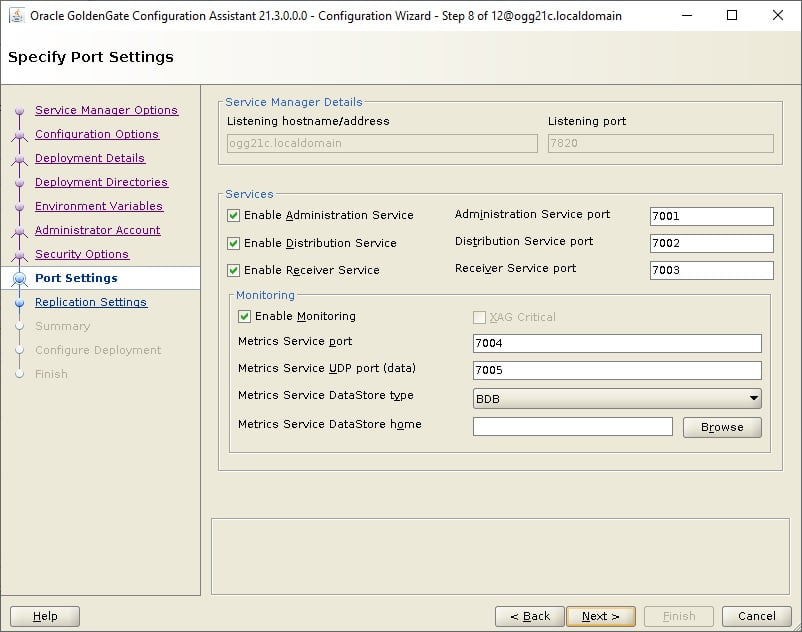Go to Administrator Account step
Image resolution: width=802 pixels, height=632 pixels.
tap(98, 230)
